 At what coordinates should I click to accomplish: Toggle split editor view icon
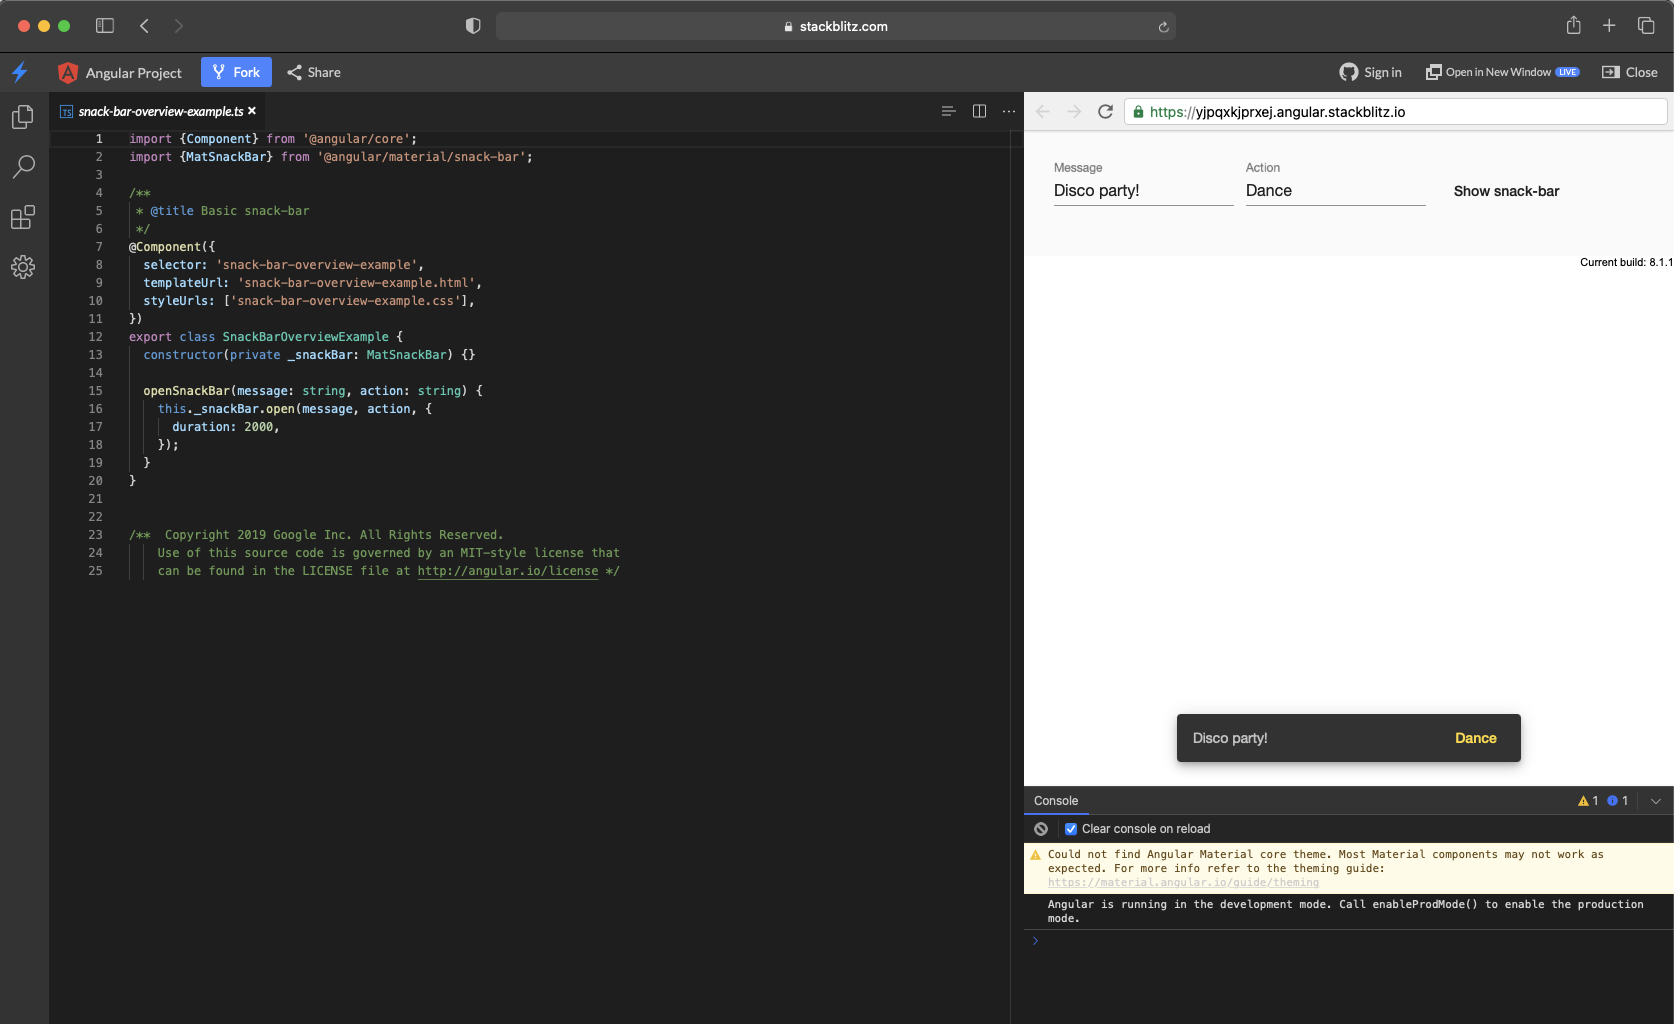click(x=978, y=111)
